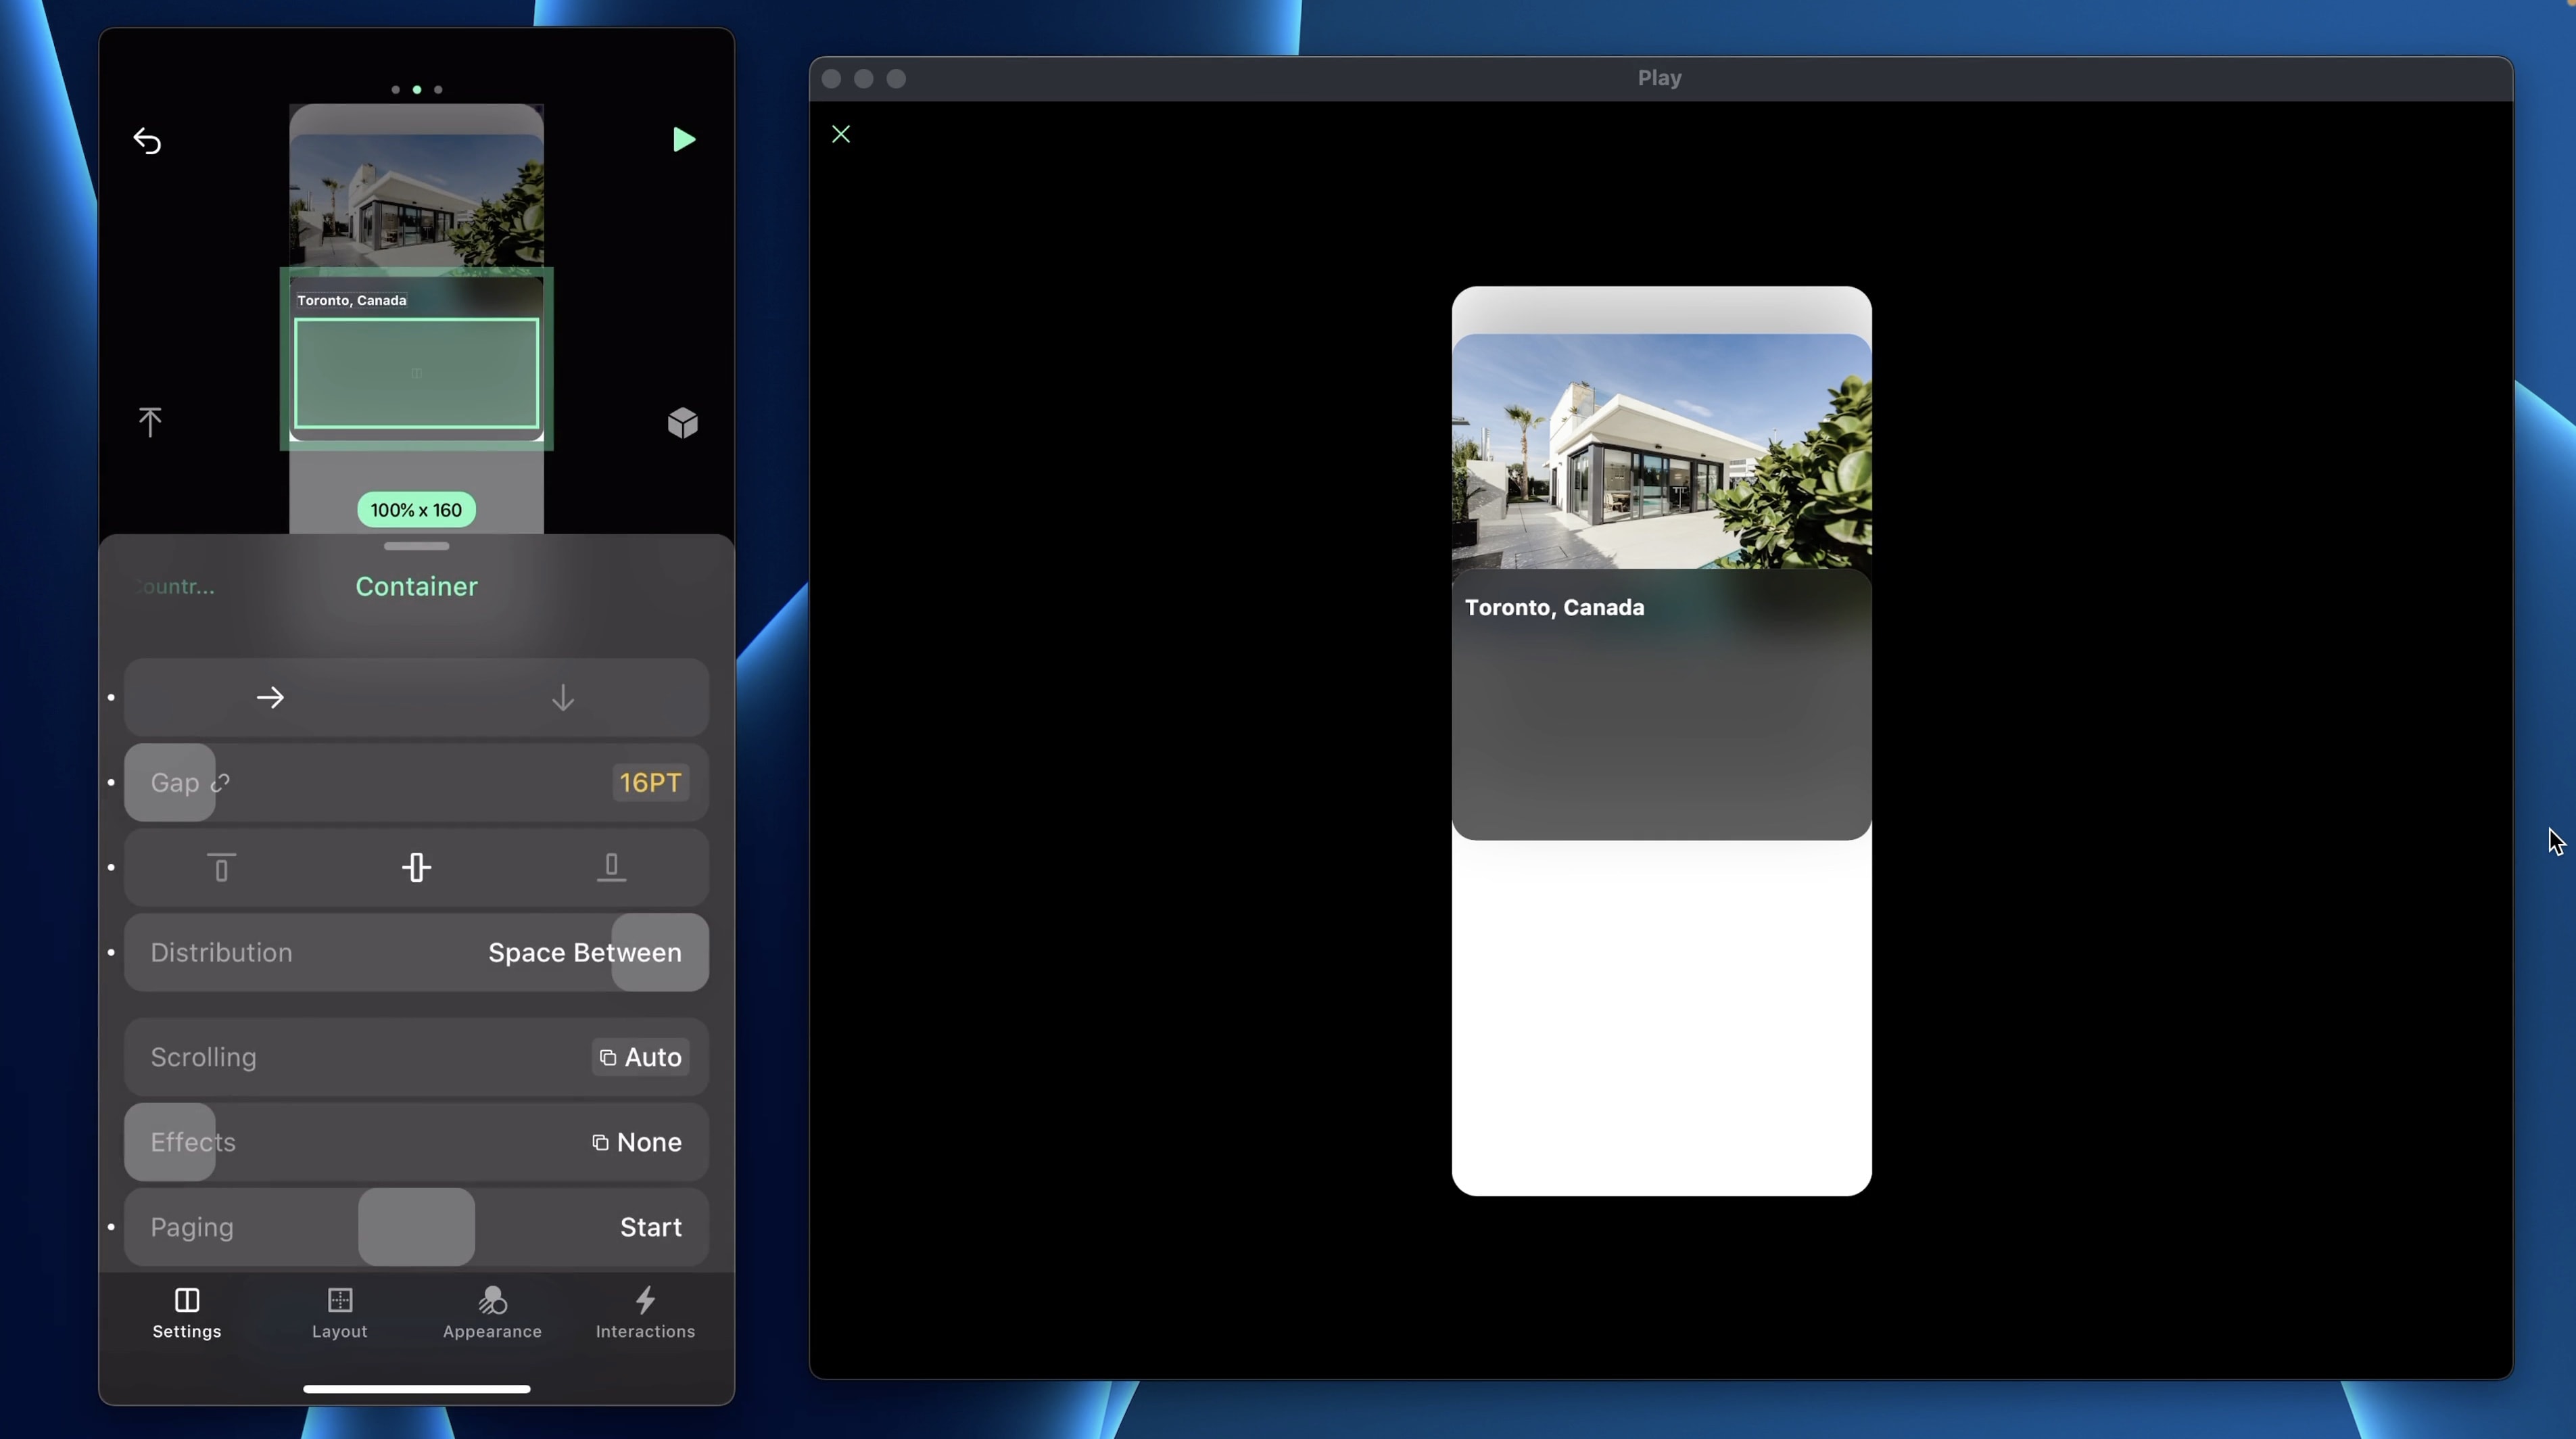Change Paging Start setting
The width and height of the screenshot is (2576, 1439).
pos(650,1227)
